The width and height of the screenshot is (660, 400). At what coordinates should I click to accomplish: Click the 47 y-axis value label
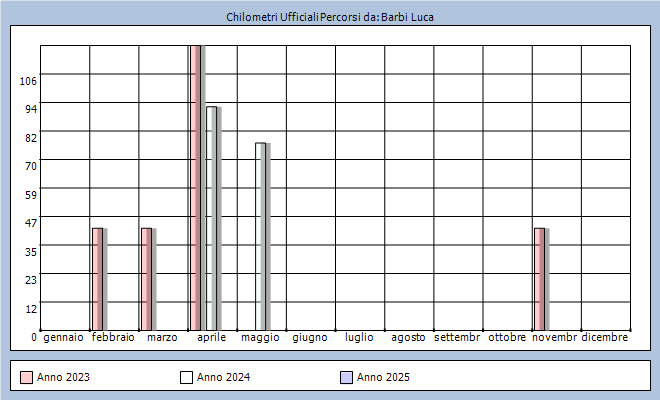click(30, 222)
